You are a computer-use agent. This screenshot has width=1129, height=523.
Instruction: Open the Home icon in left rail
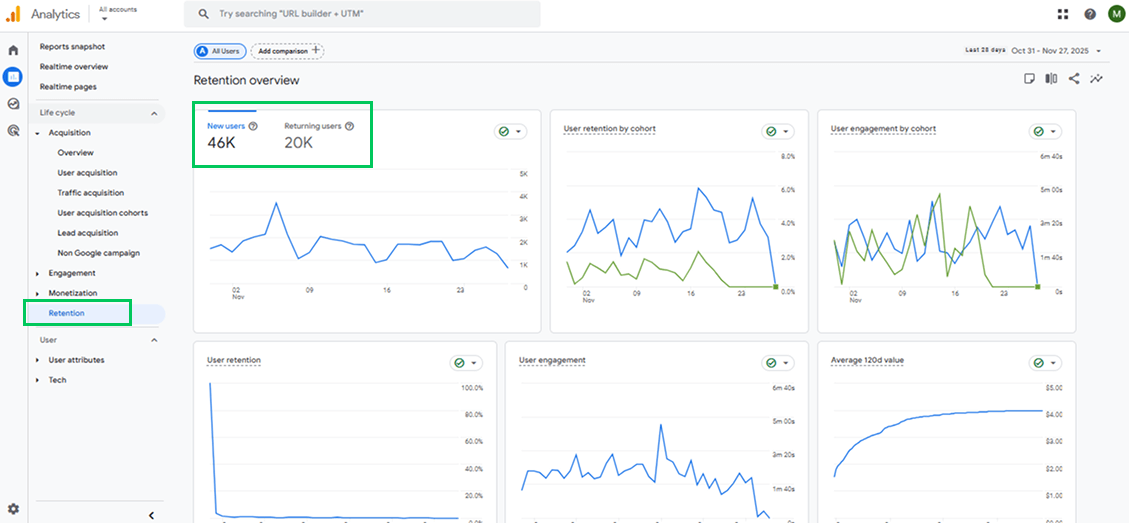coord(13,50)
